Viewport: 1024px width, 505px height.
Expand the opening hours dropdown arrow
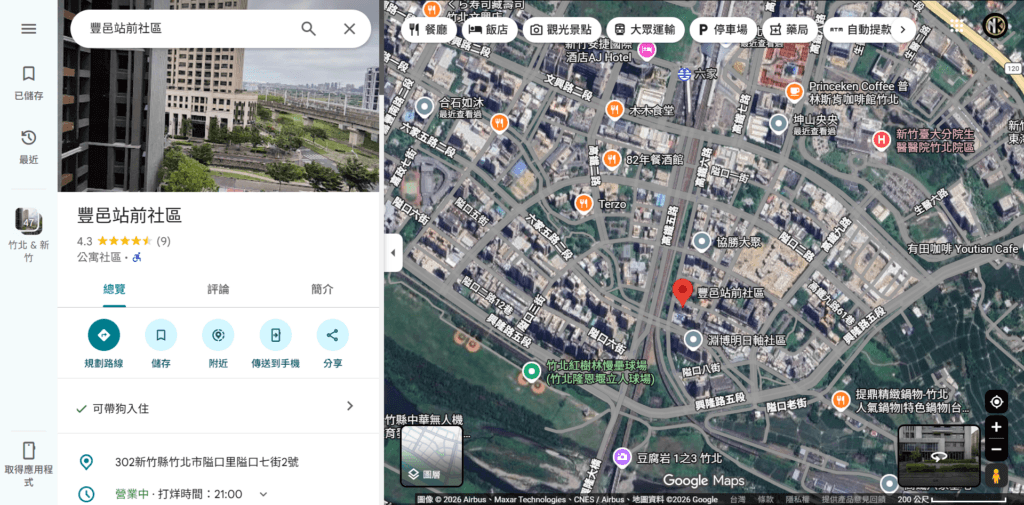(x=263, y=494)
